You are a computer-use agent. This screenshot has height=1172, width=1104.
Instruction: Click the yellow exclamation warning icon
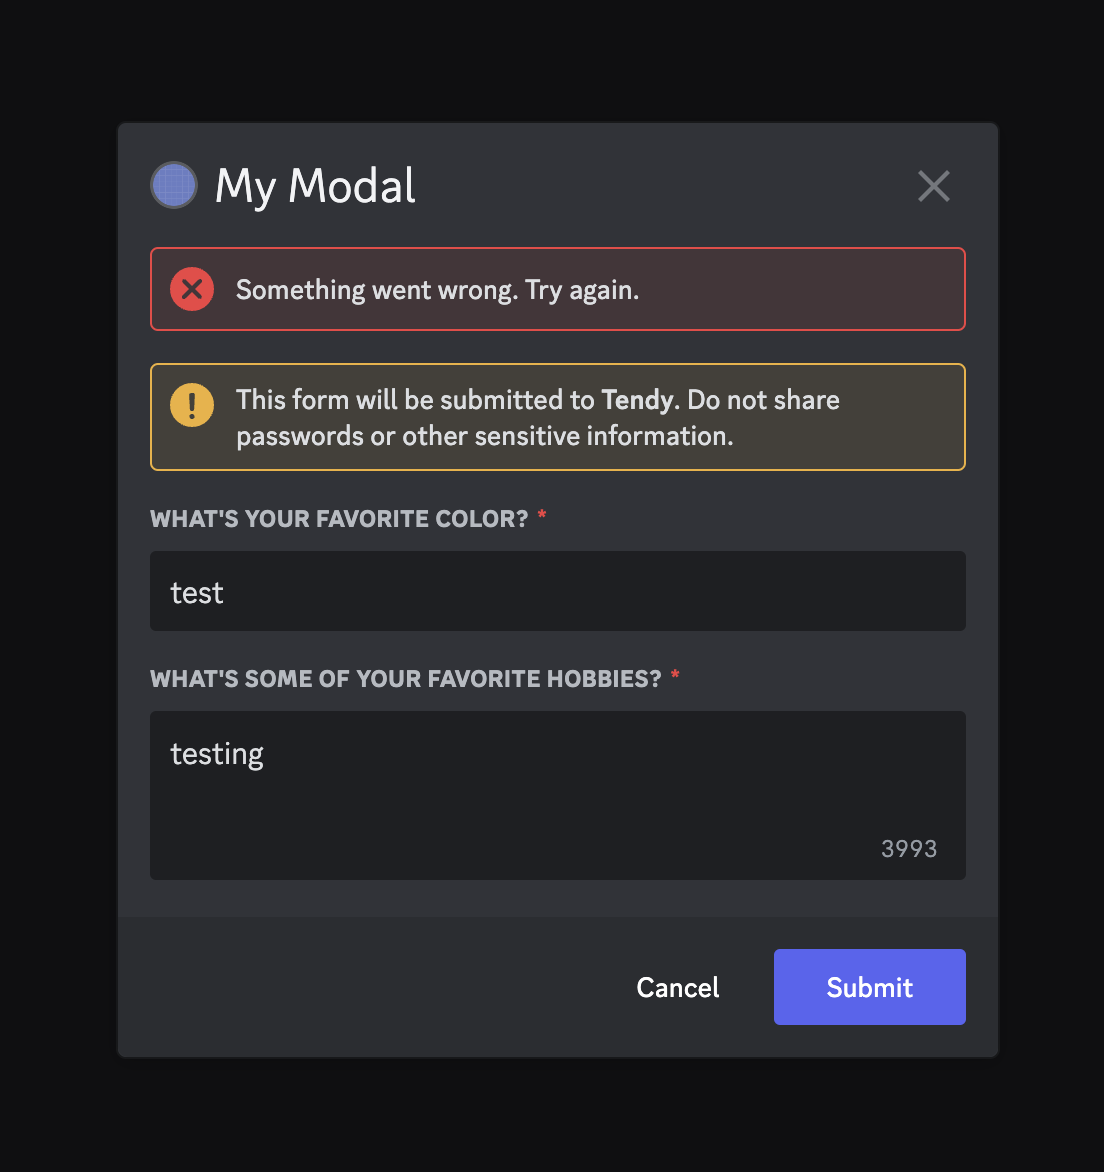192,405
